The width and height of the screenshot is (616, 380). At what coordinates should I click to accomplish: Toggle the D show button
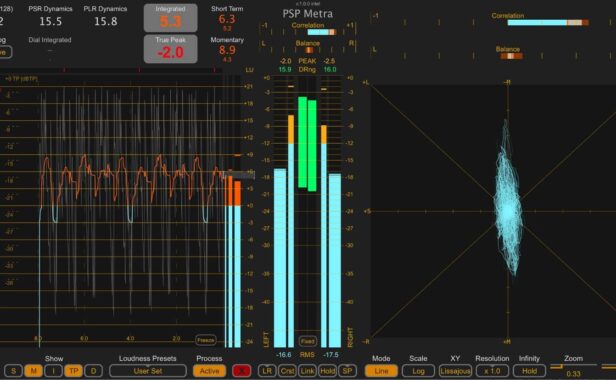pyautogui.click(x=94, y=371)
